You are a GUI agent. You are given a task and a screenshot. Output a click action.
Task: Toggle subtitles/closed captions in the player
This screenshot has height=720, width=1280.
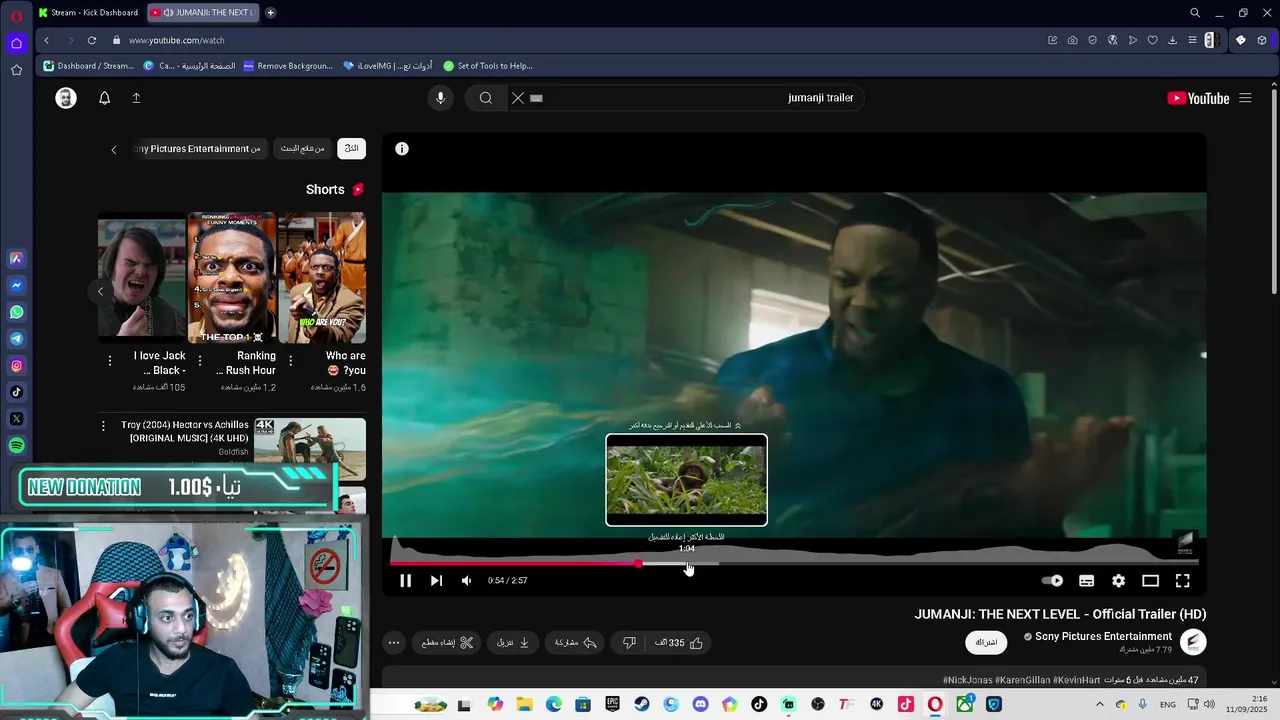(1086, 581)
